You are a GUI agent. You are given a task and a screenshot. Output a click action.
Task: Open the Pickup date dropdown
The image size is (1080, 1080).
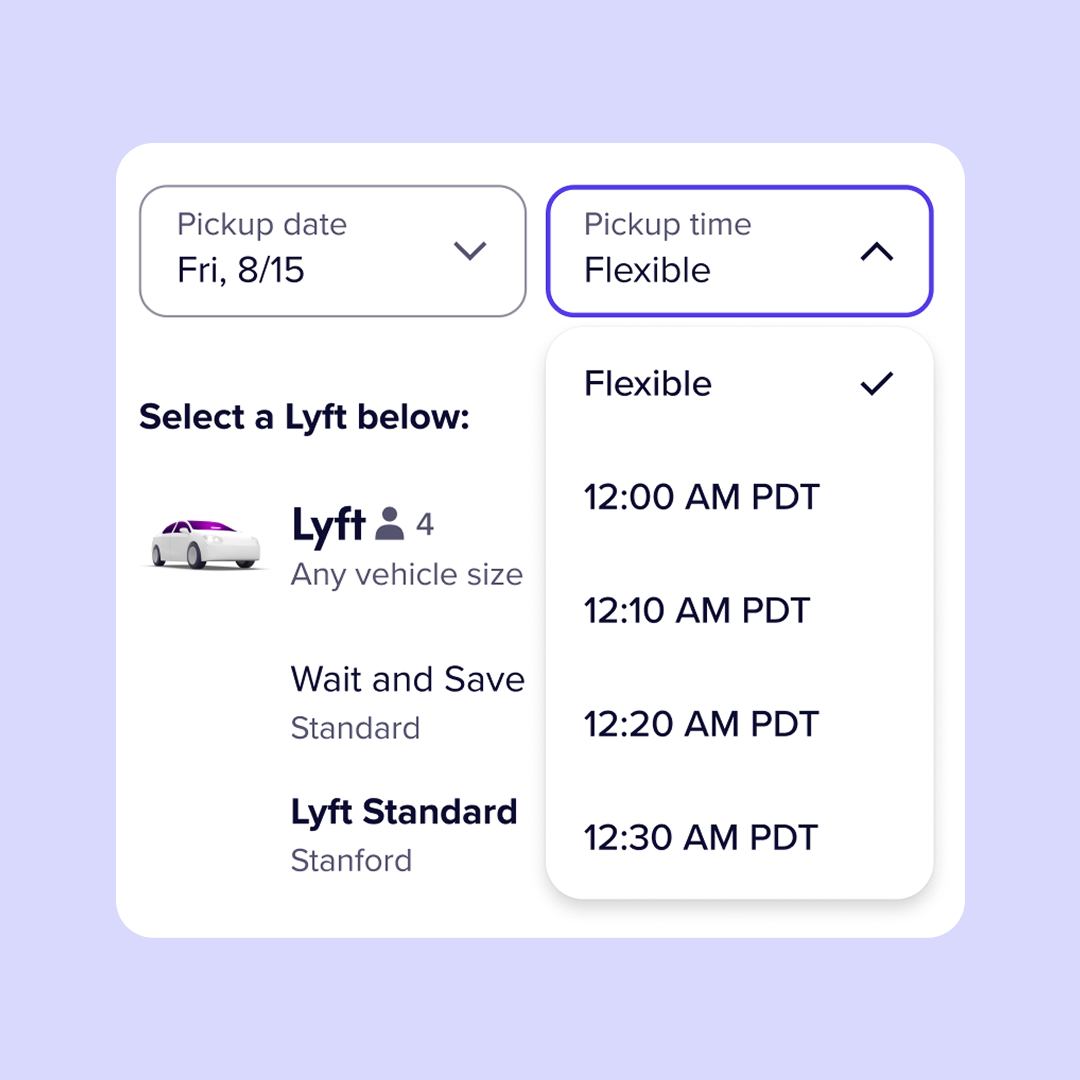pyautogui.click(x=332, y=251)
